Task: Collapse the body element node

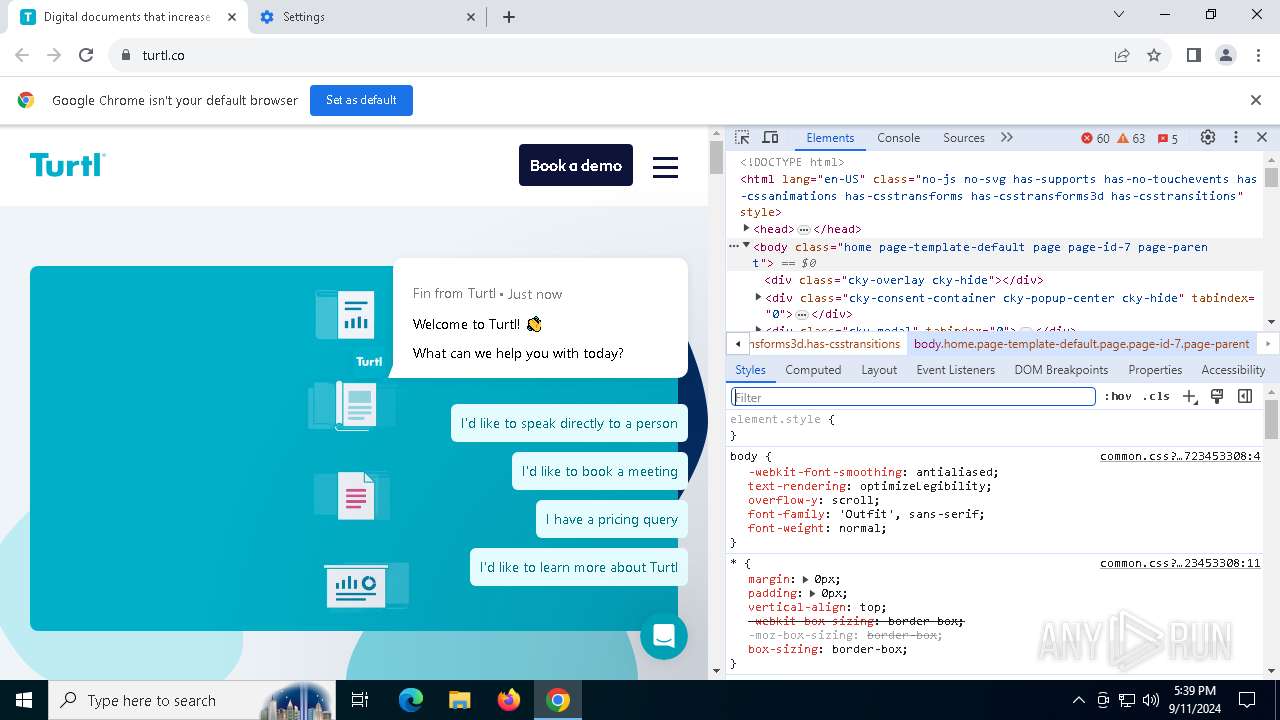Action: point(746,246)
